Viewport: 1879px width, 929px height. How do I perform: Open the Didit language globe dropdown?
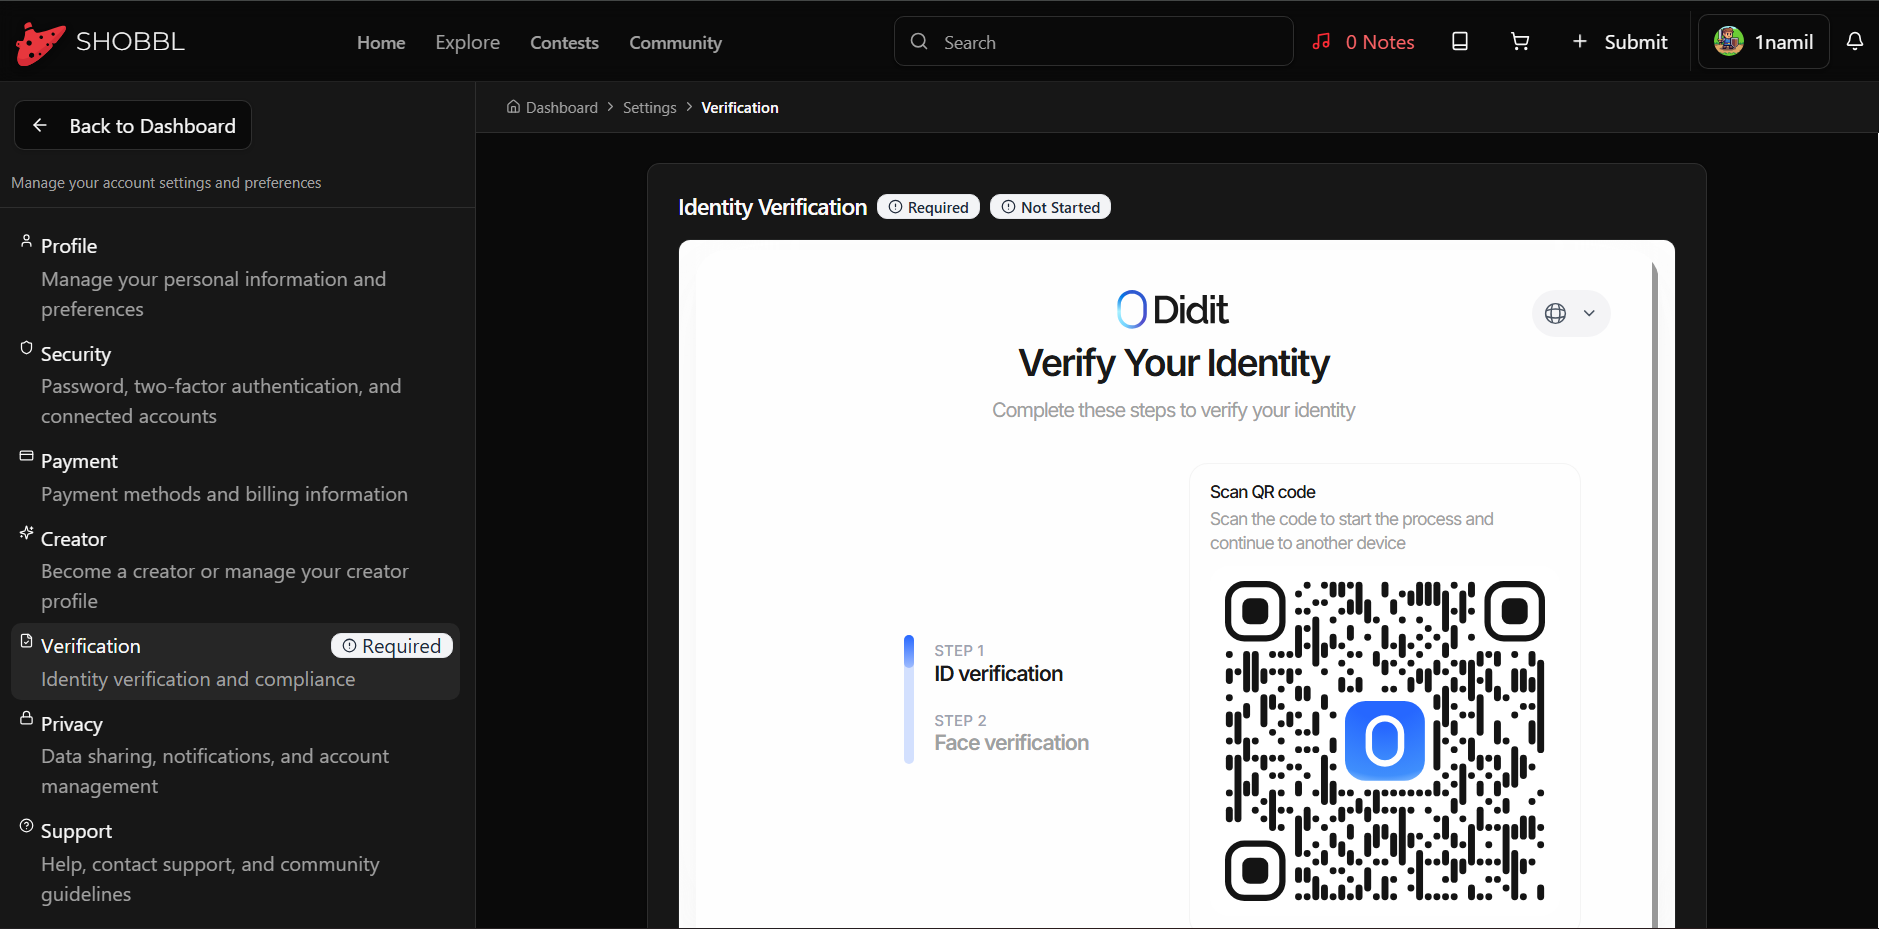(x=1569, y=313)
